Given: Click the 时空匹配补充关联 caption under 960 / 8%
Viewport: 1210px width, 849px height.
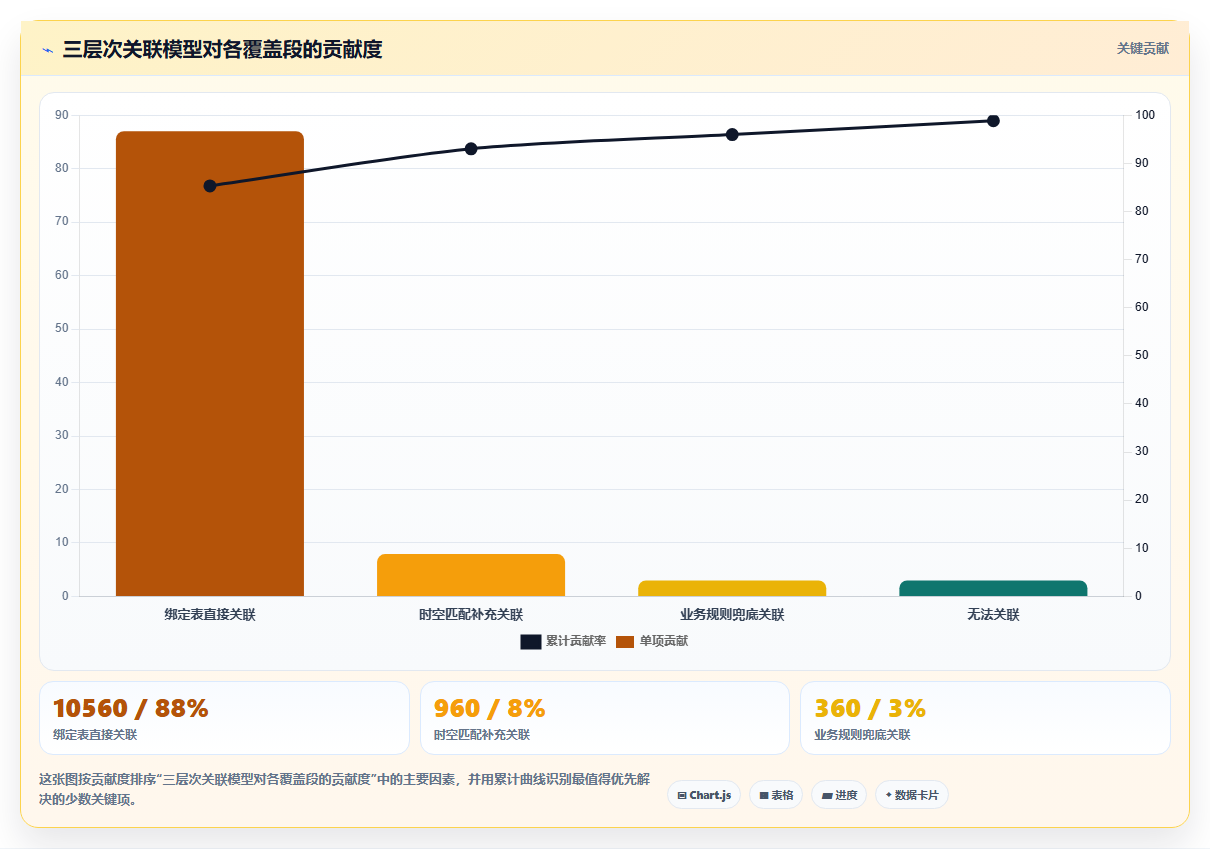Looking at the screenshot, I should click(482, 735).
